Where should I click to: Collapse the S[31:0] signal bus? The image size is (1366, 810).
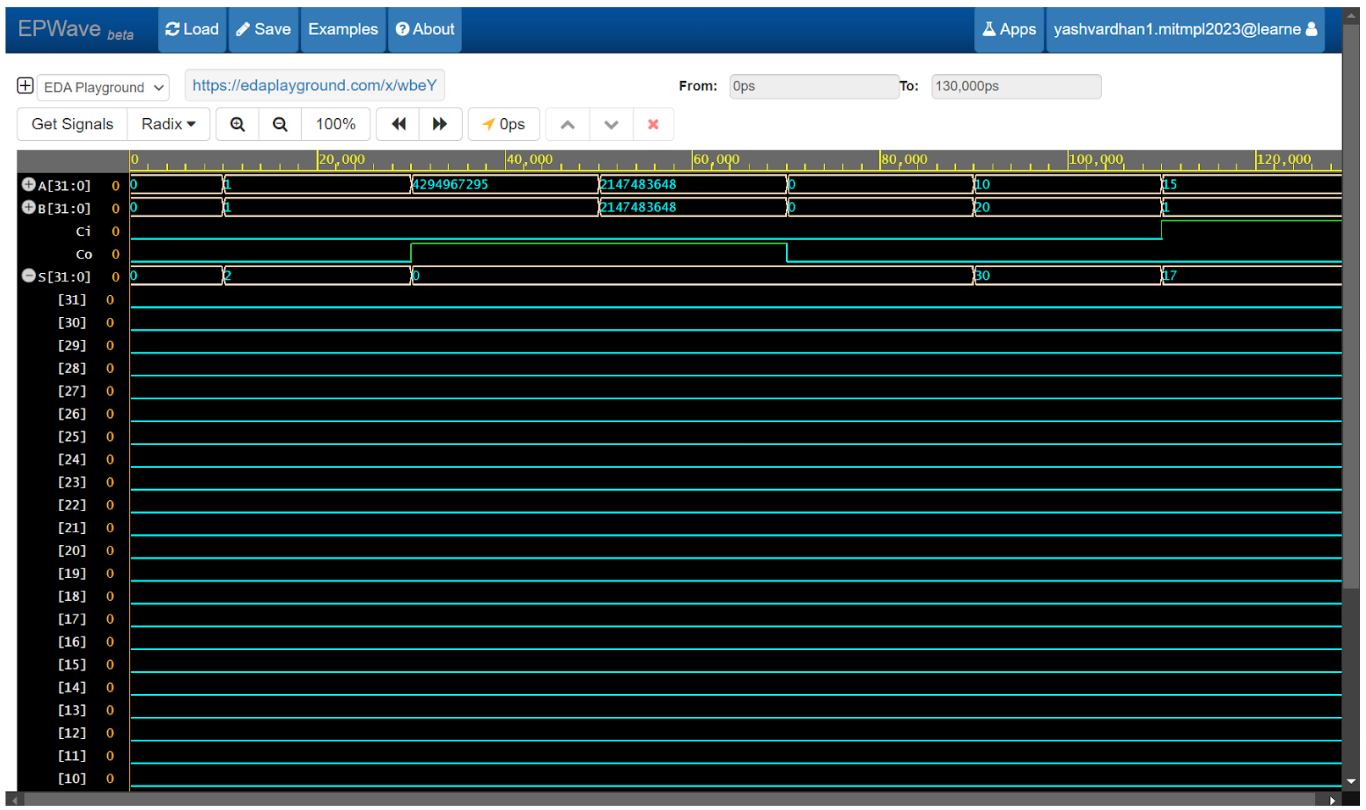click(29, 276)
